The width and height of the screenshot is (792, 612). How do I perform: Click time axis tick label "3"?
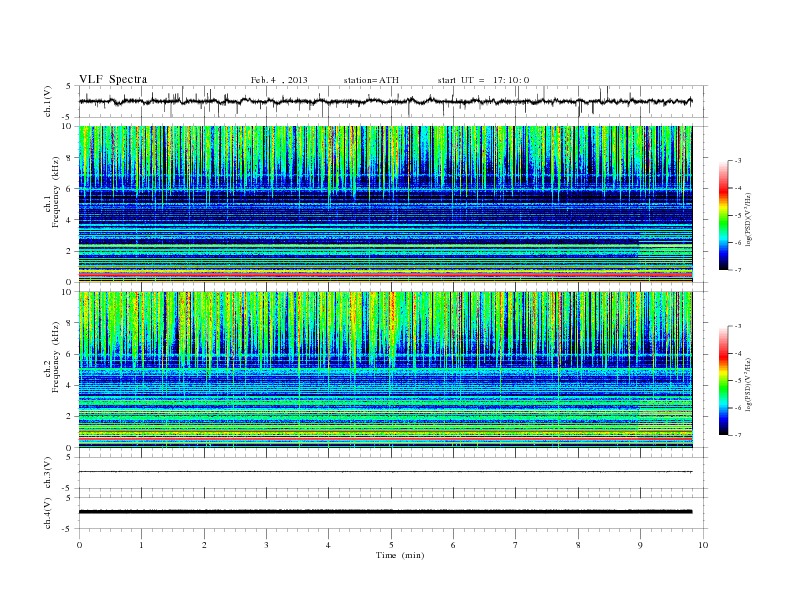pos(266,545)
